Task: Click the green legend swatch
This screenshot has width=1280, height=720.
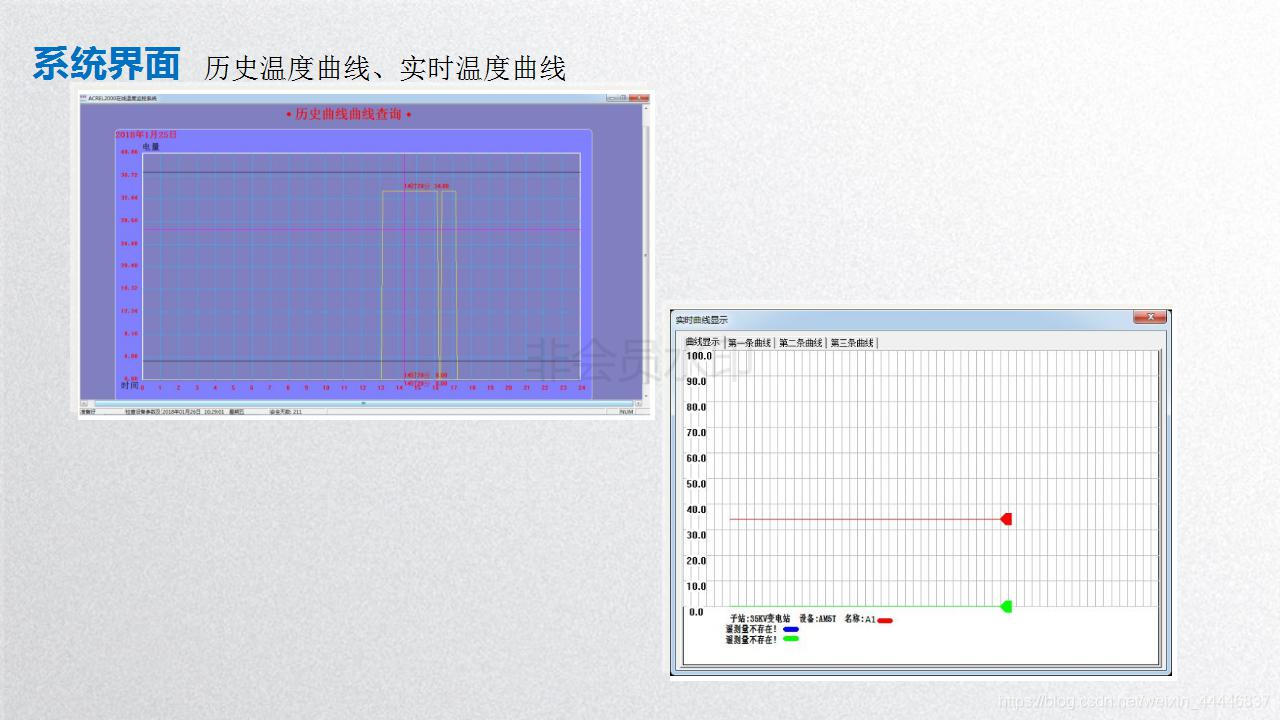Action: (x=791, y=638)
